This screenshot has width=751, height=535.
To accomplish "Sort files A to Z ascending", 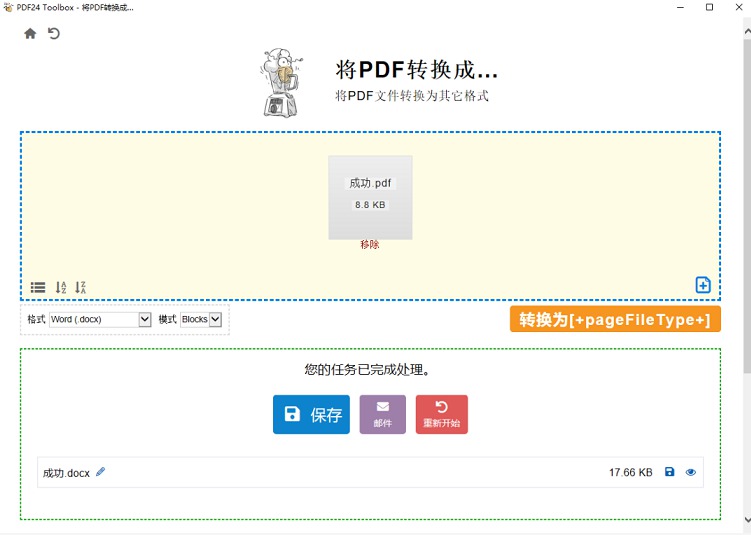I will coord(61,287).
